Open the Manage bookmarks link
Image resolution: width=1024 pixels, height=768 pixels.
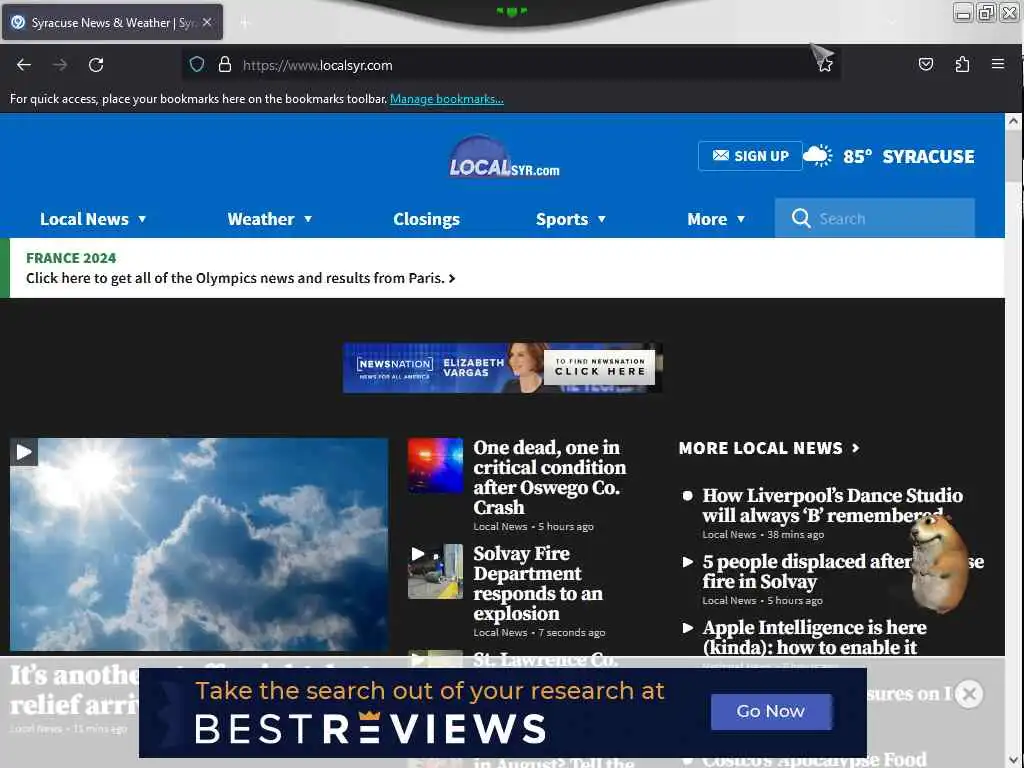point(447,99)
